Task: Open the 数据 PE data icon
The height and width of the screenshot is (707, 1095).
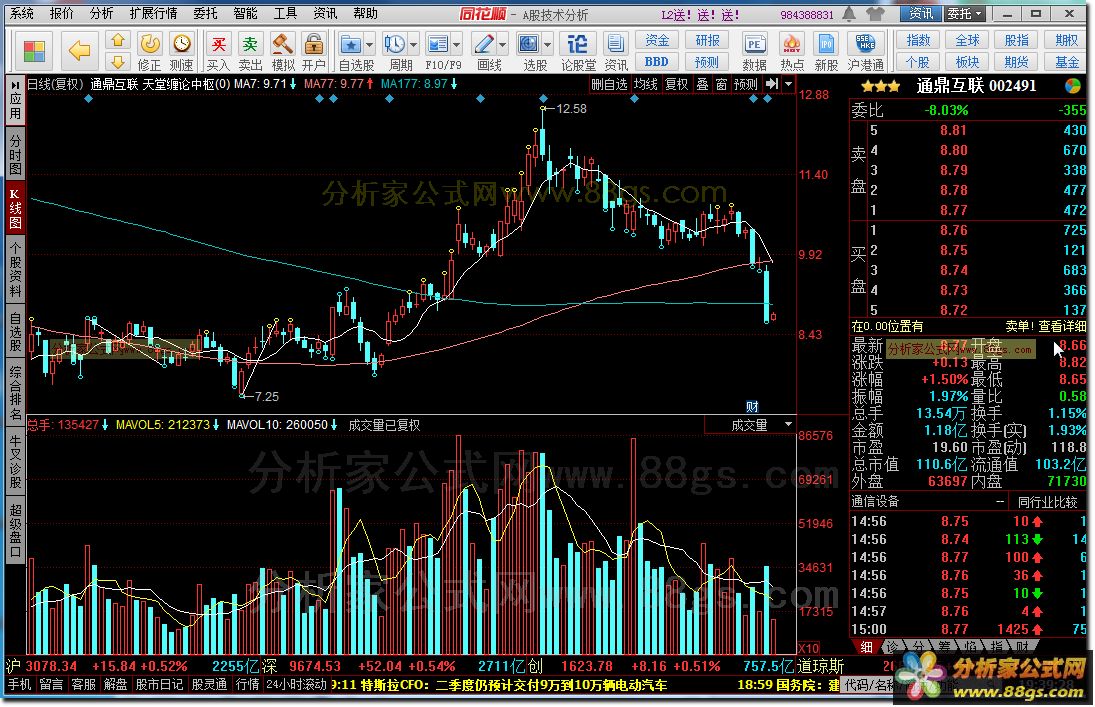Action: 754,45
